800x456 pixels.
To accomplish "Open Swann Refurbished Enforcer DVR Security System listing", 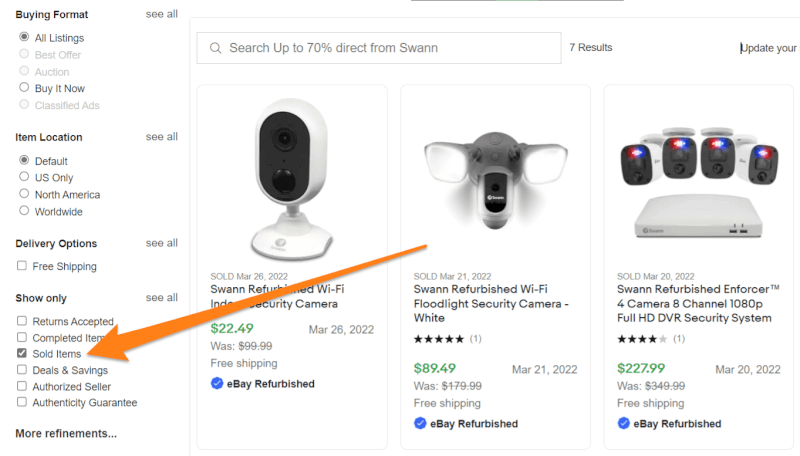I will (695, 303).
